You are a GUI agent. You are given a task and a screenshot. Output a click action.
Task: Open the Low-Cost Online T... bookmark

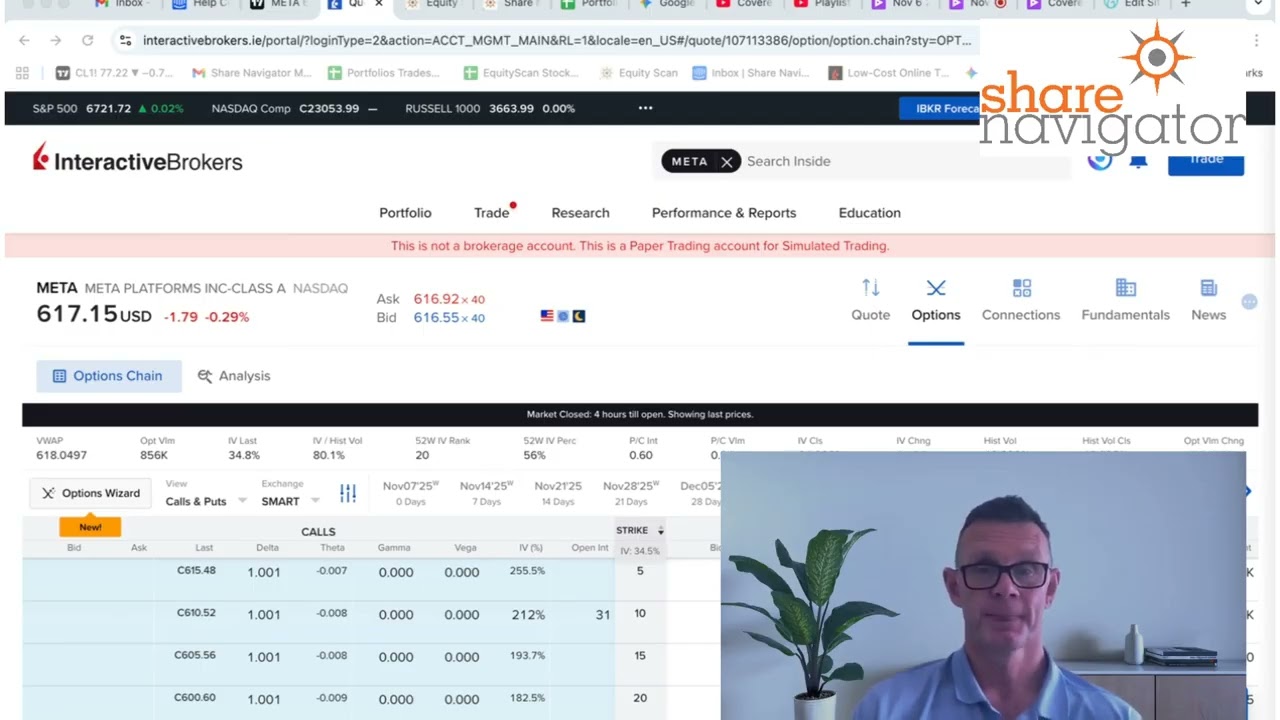tap(888, 73)
